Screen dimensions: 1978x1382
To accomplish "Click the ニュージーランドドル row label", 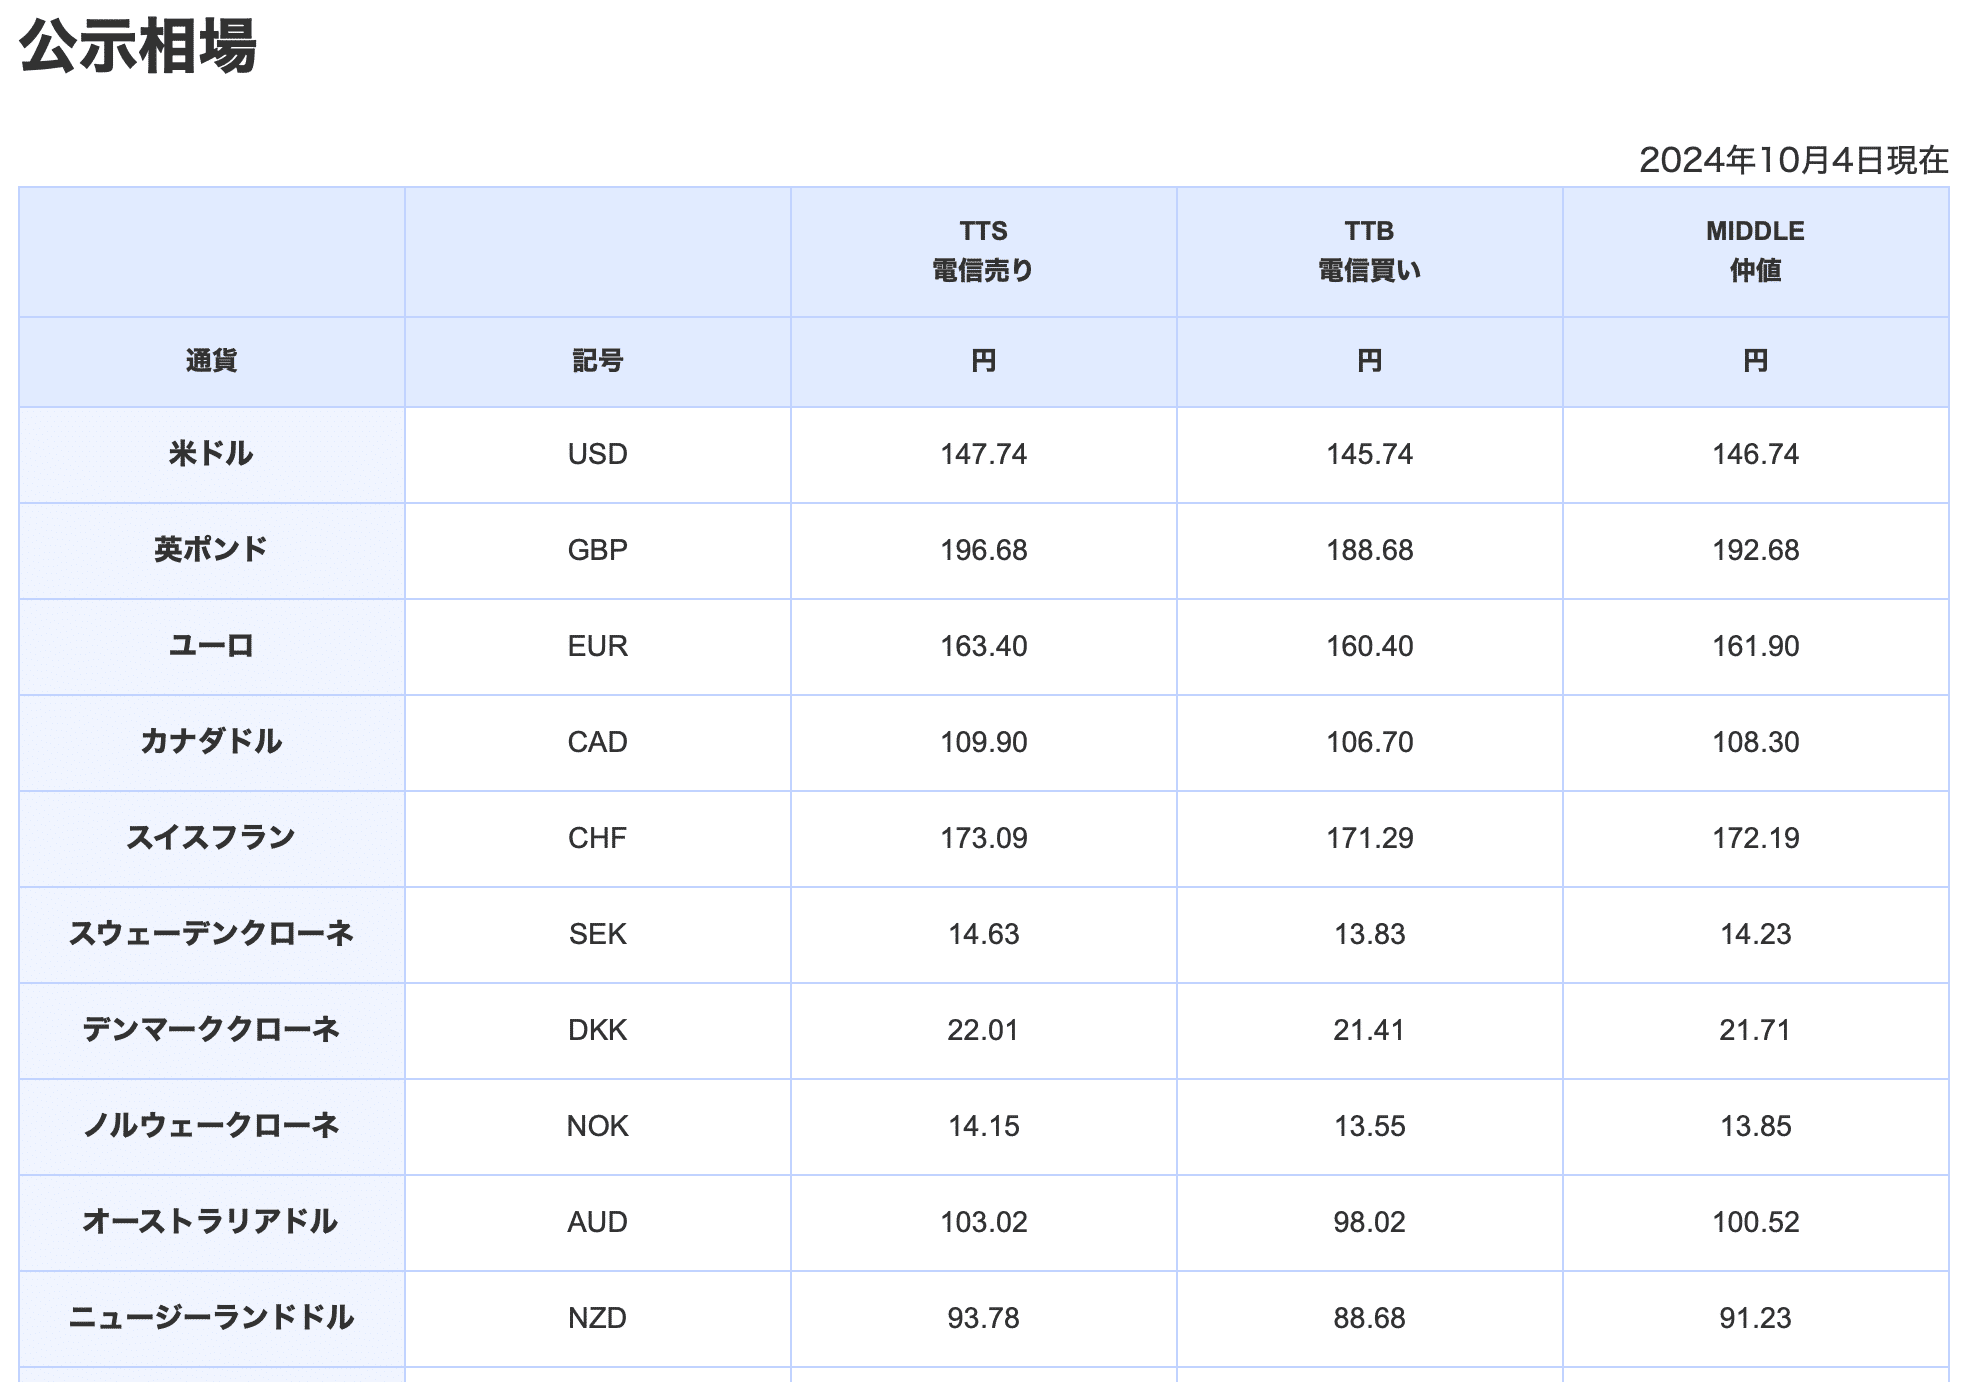I will coord(211,1318).
